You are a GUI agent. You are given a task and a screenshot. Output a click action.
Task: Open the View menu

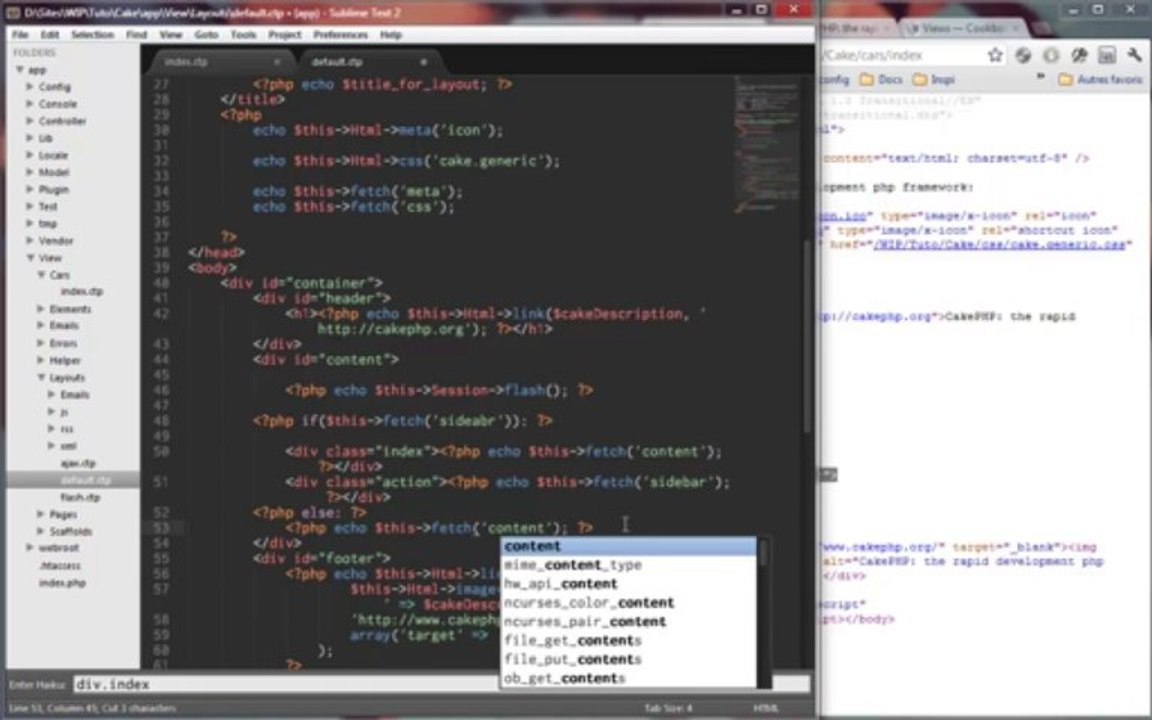point(170,35)
